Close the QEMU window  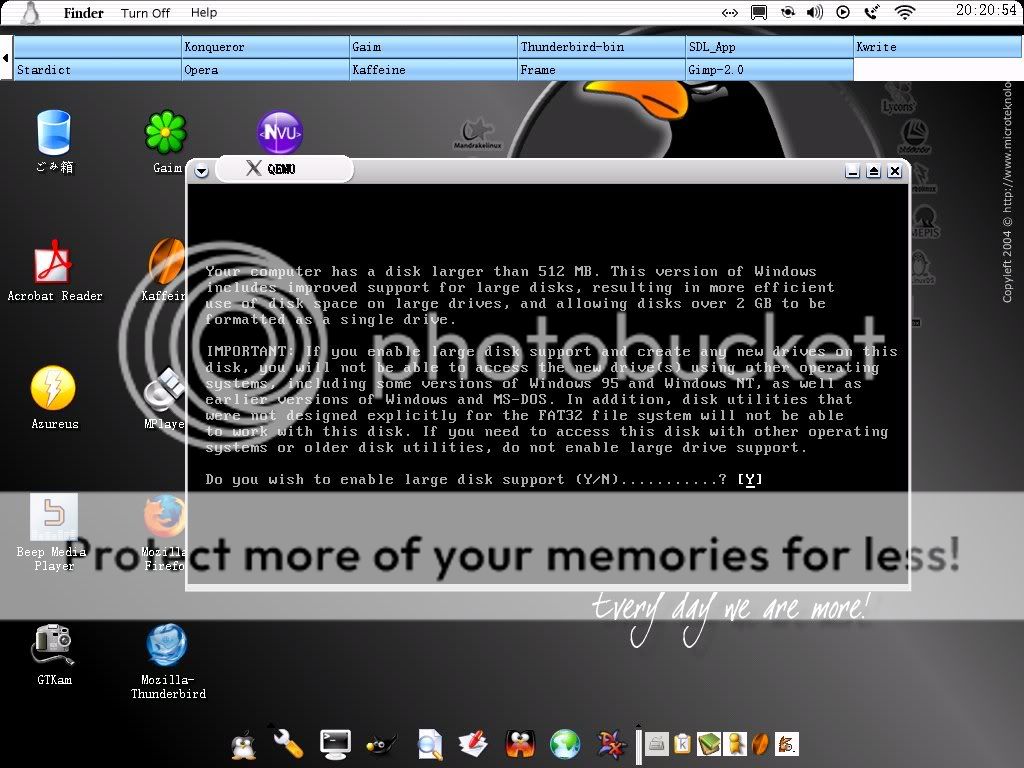click(895, 171)
